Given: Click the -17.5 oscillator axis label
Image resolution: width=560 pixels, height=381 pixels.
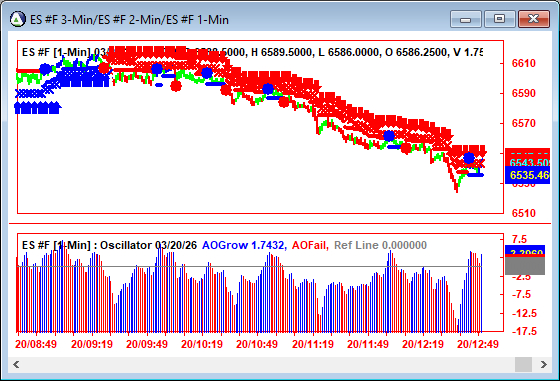Looking at the screenshot, I should point(524,331).
